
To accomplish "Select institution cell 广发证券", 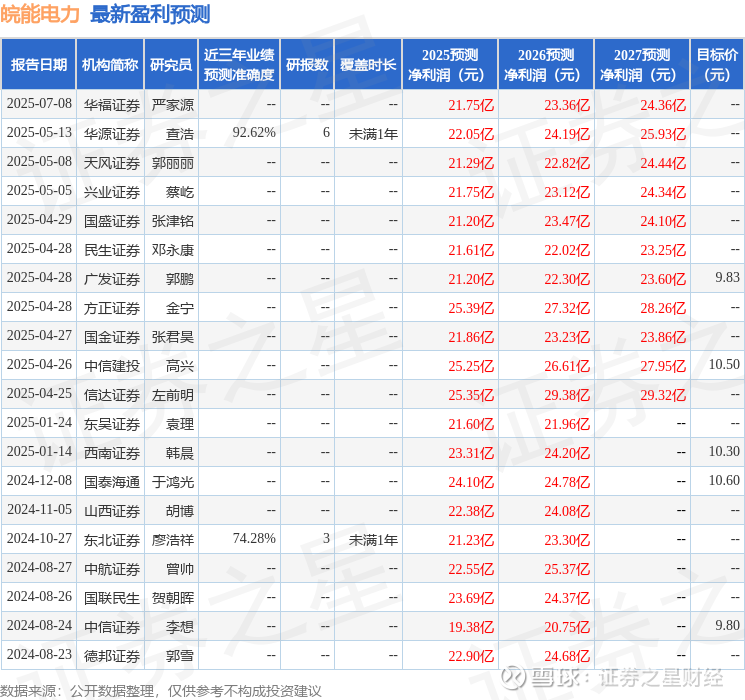I will 112,279.
